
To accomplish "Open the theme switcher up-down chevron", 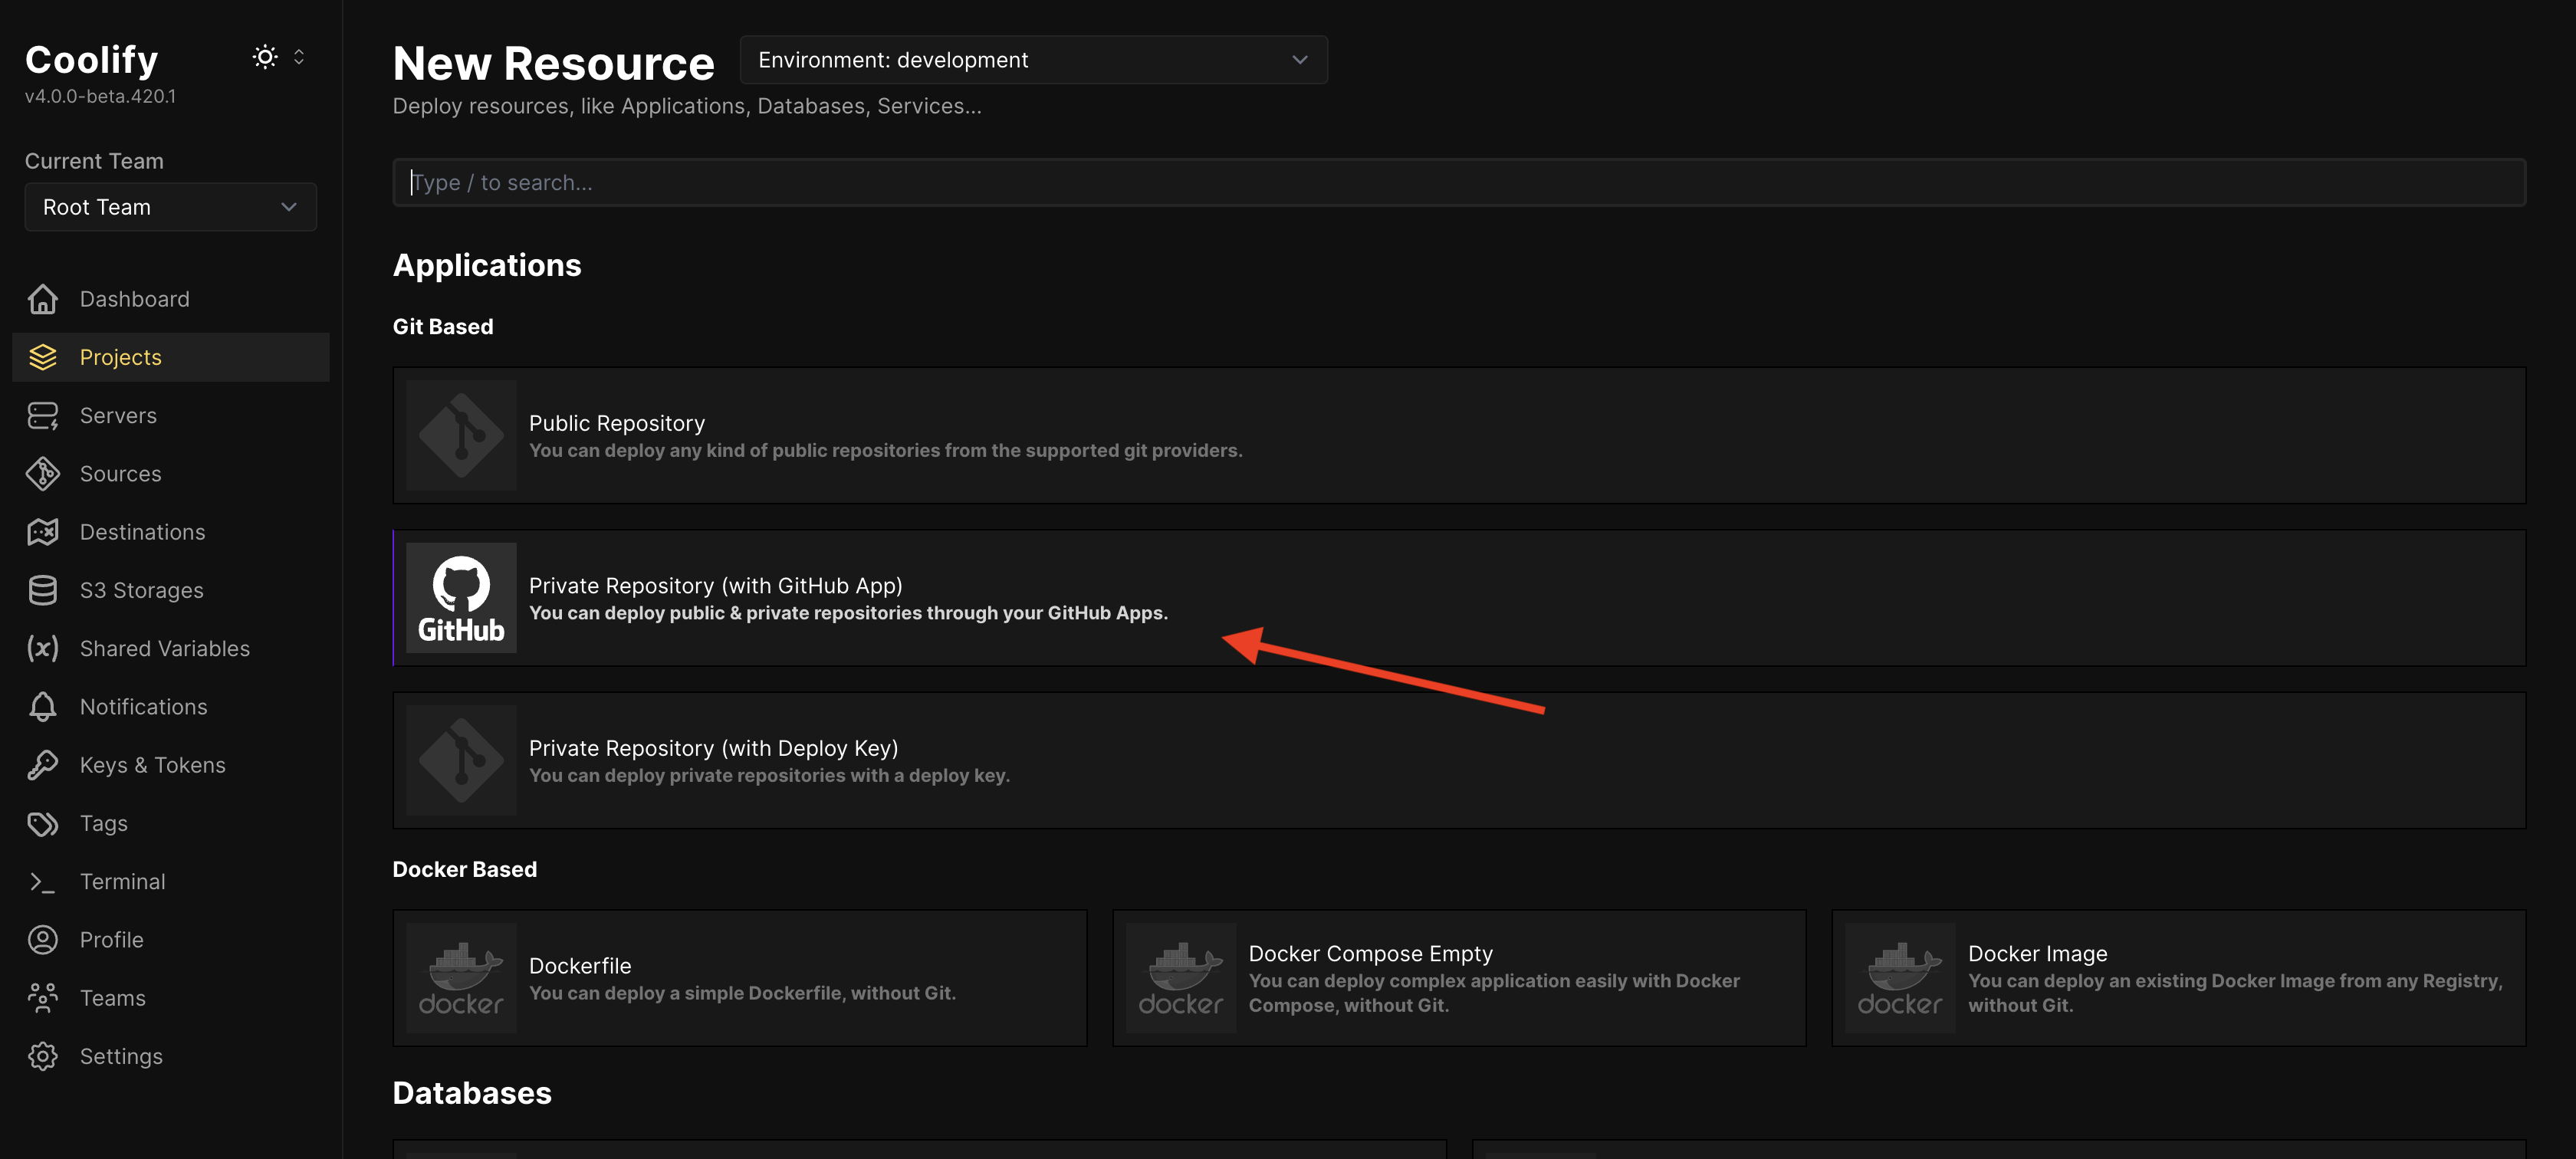I will pos(299,57).
